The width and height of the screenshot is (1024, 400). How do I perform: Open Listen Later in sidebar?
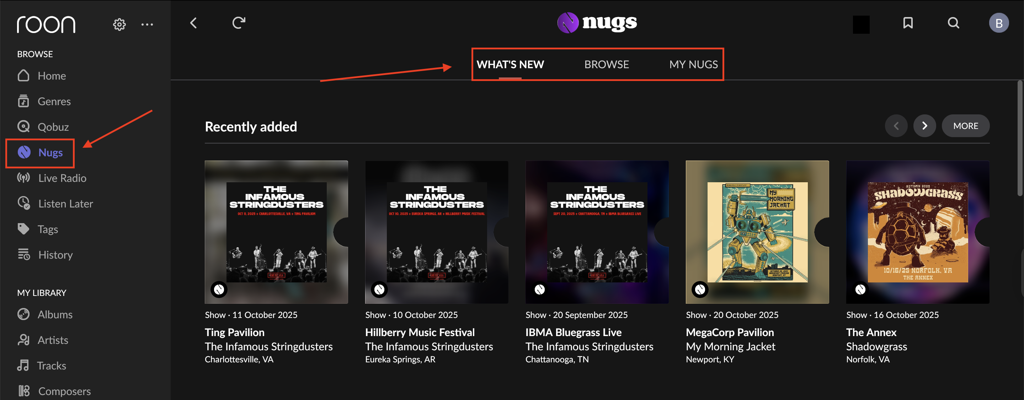pyautogui.click(x=65, y=204)
